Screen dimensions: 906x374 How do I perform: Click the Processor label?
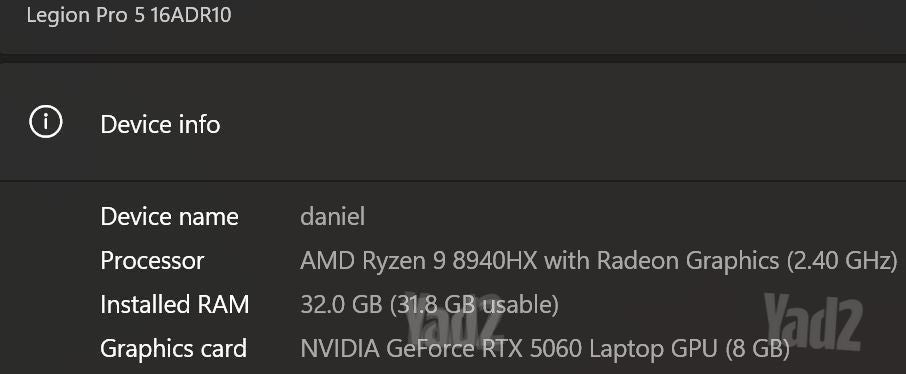(x=152, y=261)
